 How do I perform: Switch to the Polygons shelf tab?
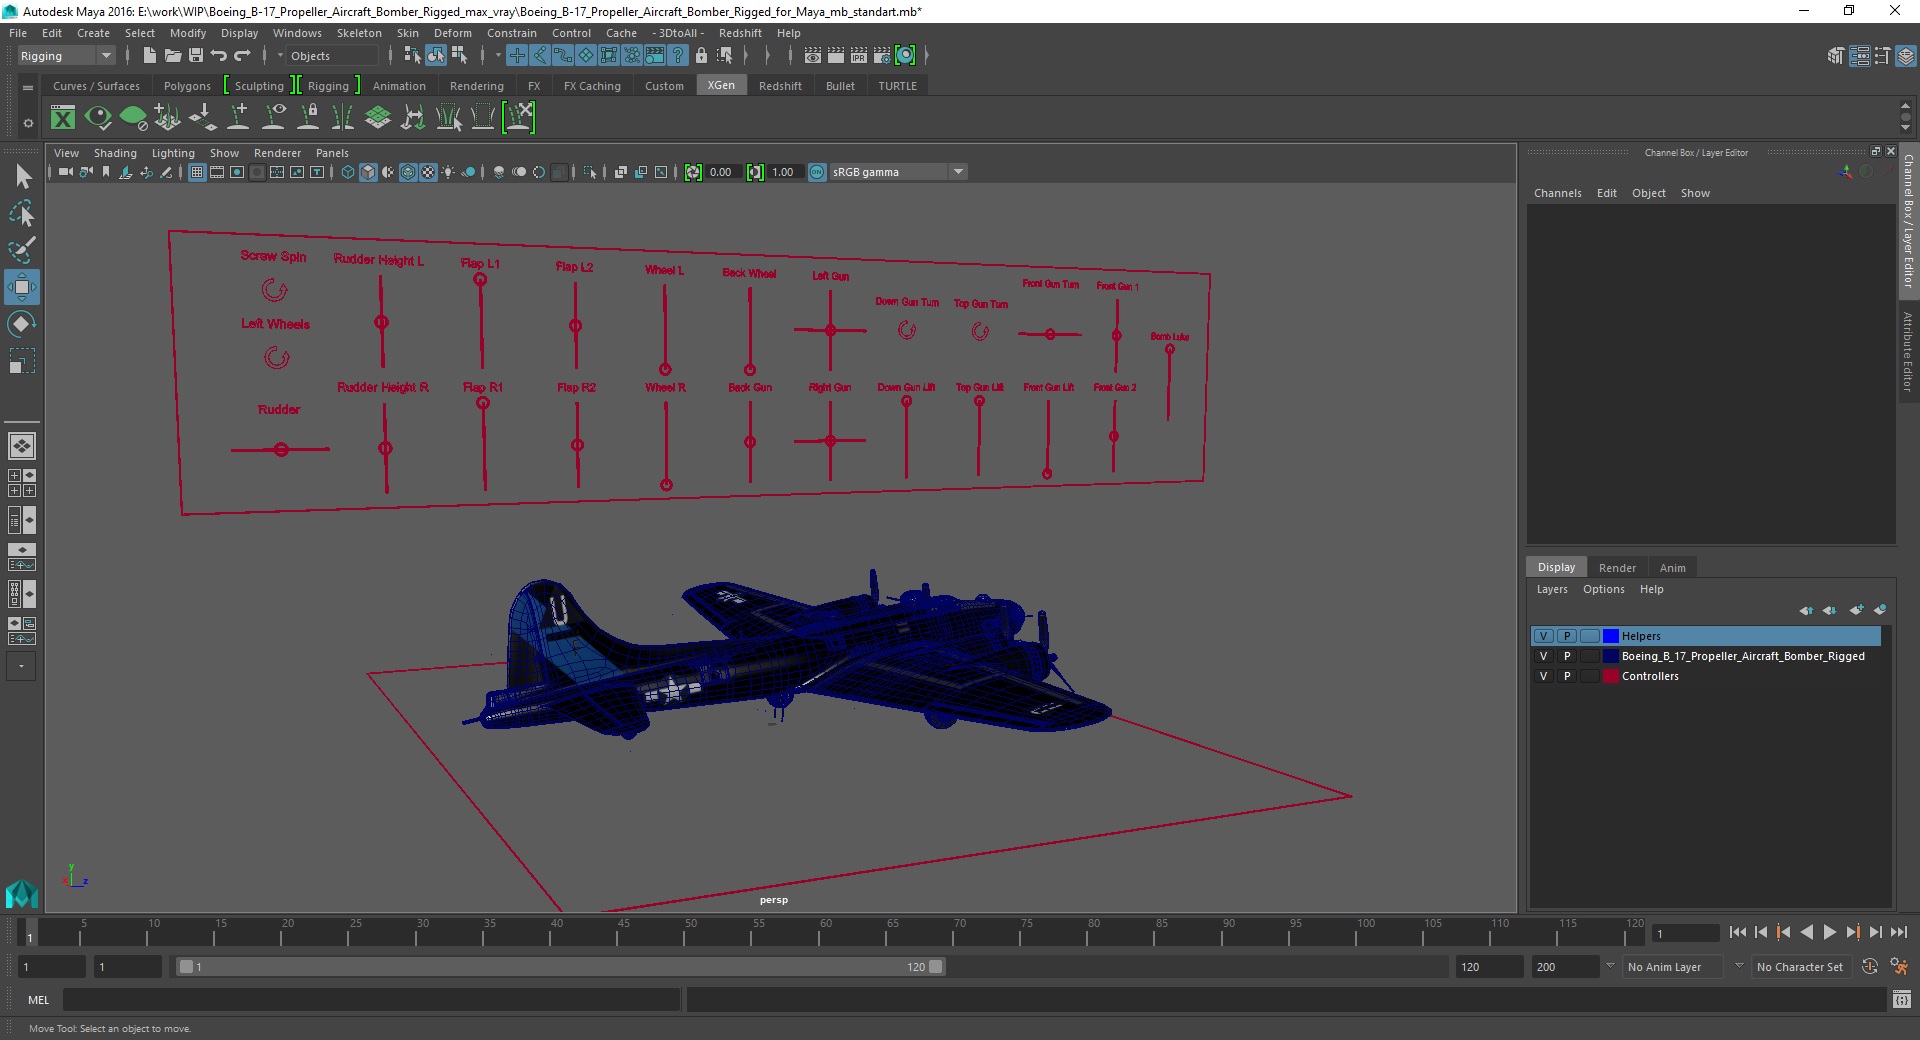187,86
